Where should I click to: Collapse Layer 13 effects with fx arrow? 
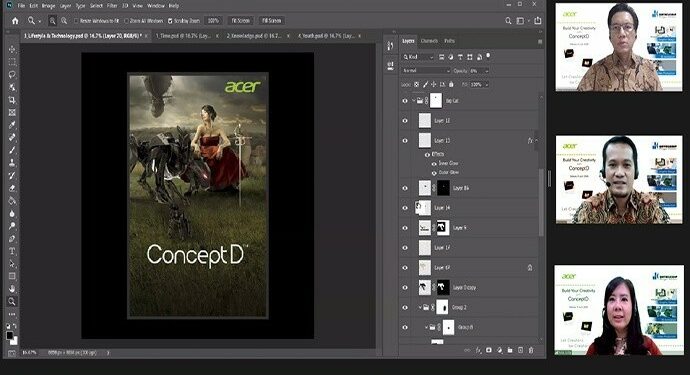pos(536,141)
